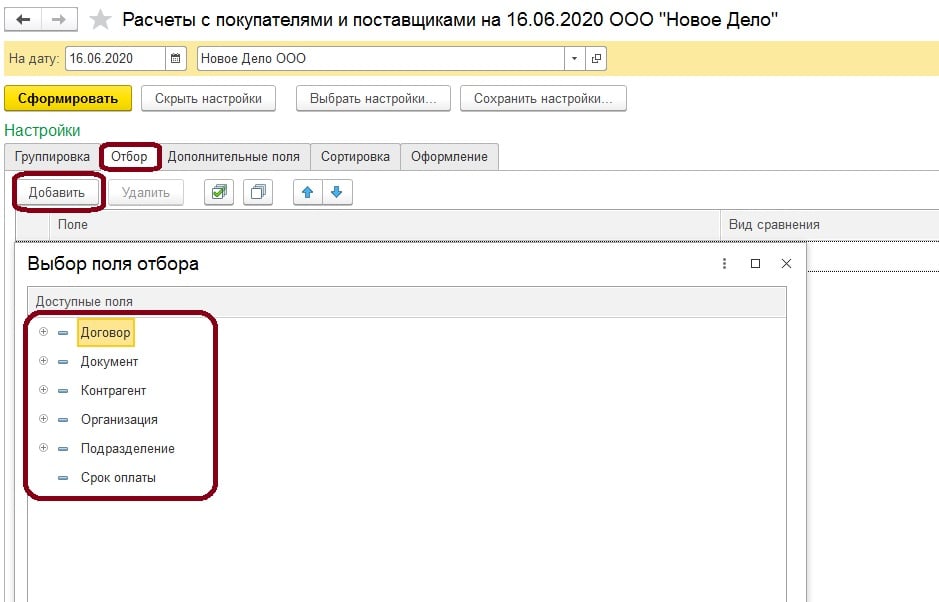Open the Сортировка tab
This screenshot has height=602, width=939.
(355, 157)
